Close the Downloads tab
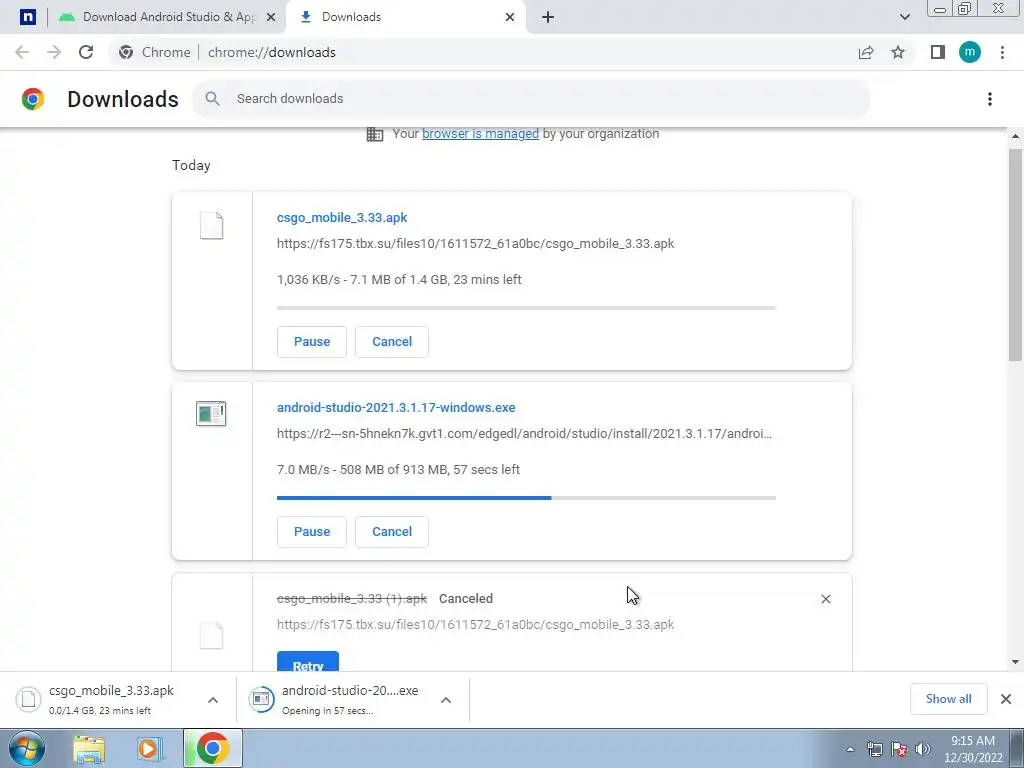 point(510,17)
